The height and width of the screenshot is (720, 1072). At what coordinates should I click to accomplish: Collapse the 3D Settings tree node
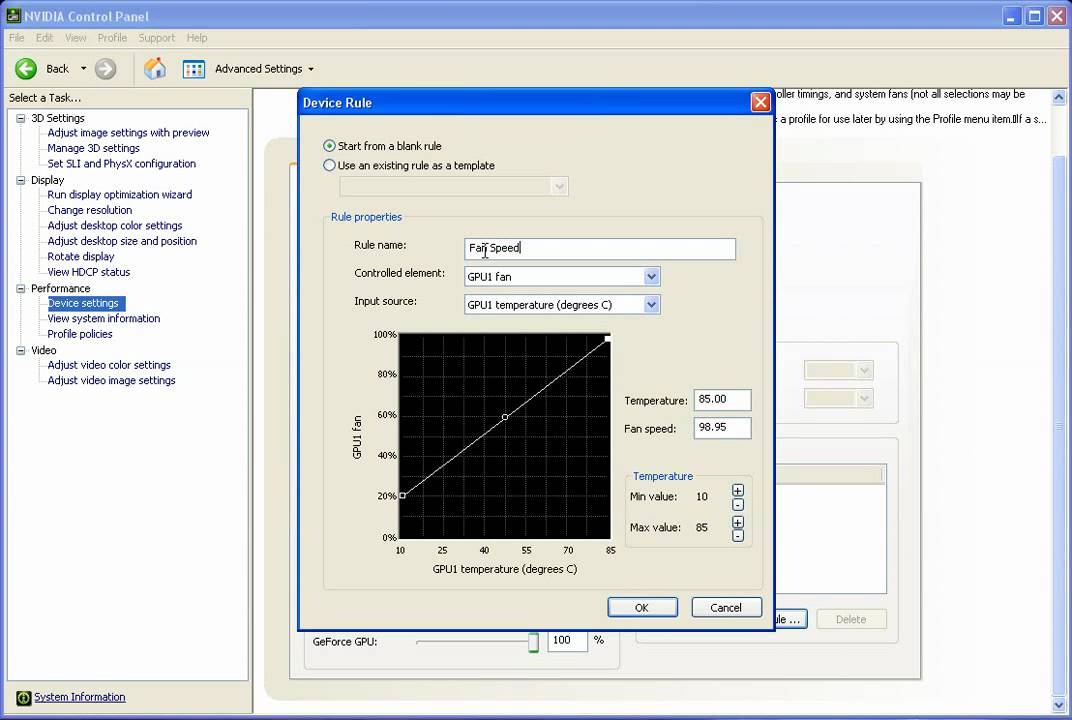pyautogui.click(x=21, y=118)
